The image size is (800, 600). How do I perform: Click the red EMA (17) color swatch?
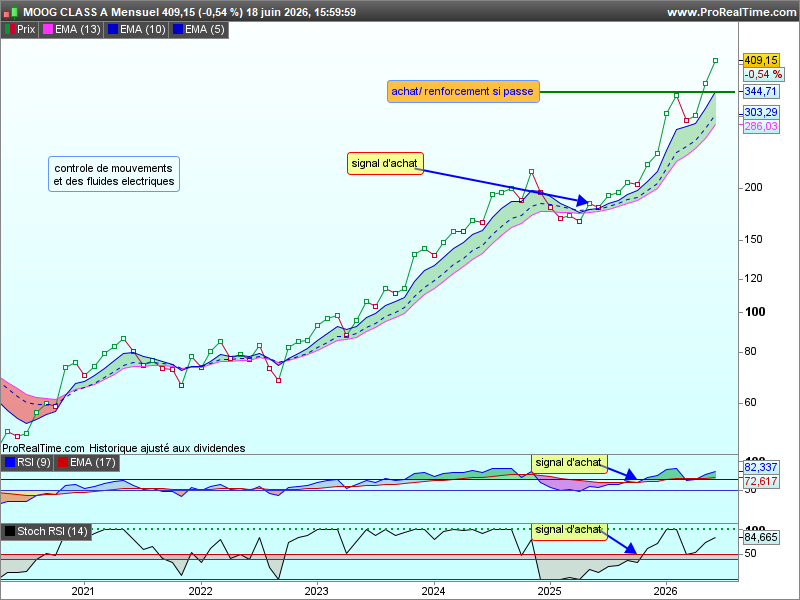[63, 462]
